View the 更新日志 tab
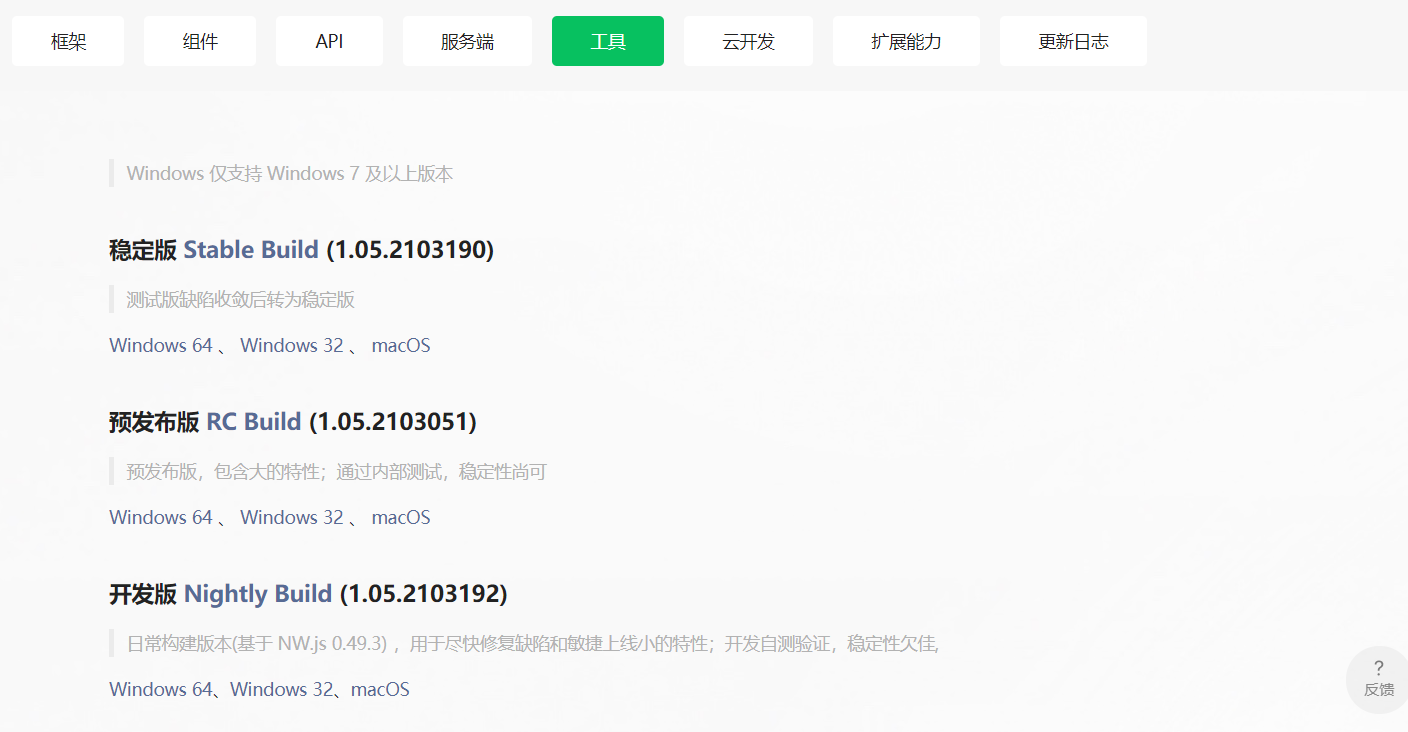 (1073, 41)
